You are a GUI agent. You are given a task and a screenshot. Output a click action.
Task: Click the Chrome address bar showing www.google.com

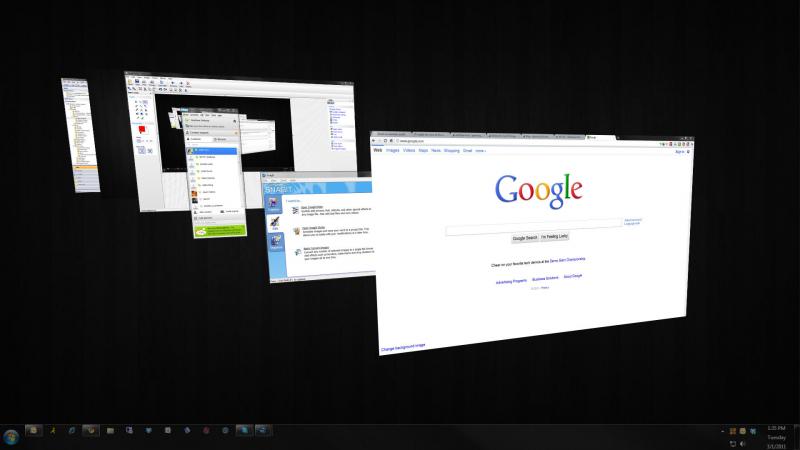tap(526, 141)
